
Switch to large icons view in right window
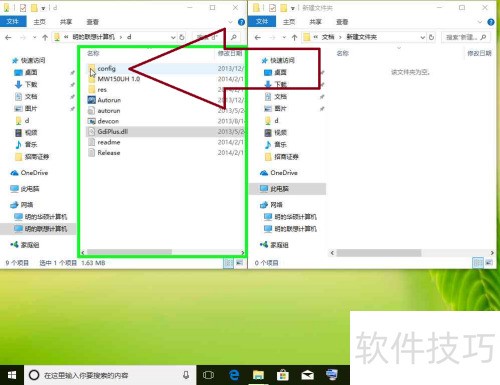coord(489,263)
